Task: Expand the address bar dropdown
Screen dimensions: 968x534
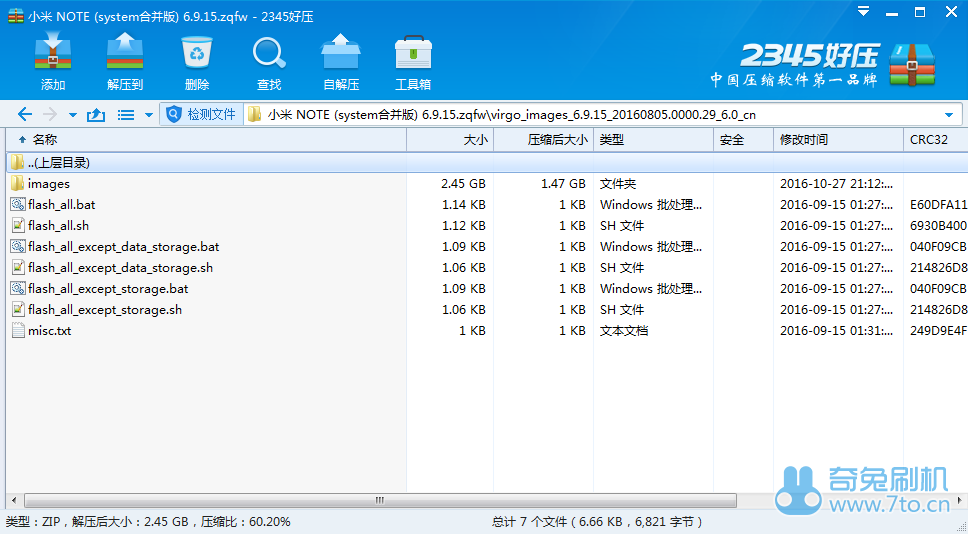Action: coord(949,115)
